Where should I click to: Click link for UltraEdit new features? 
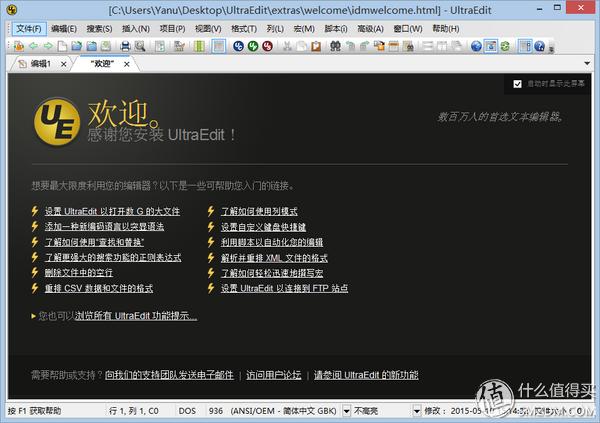coord(366,375)
